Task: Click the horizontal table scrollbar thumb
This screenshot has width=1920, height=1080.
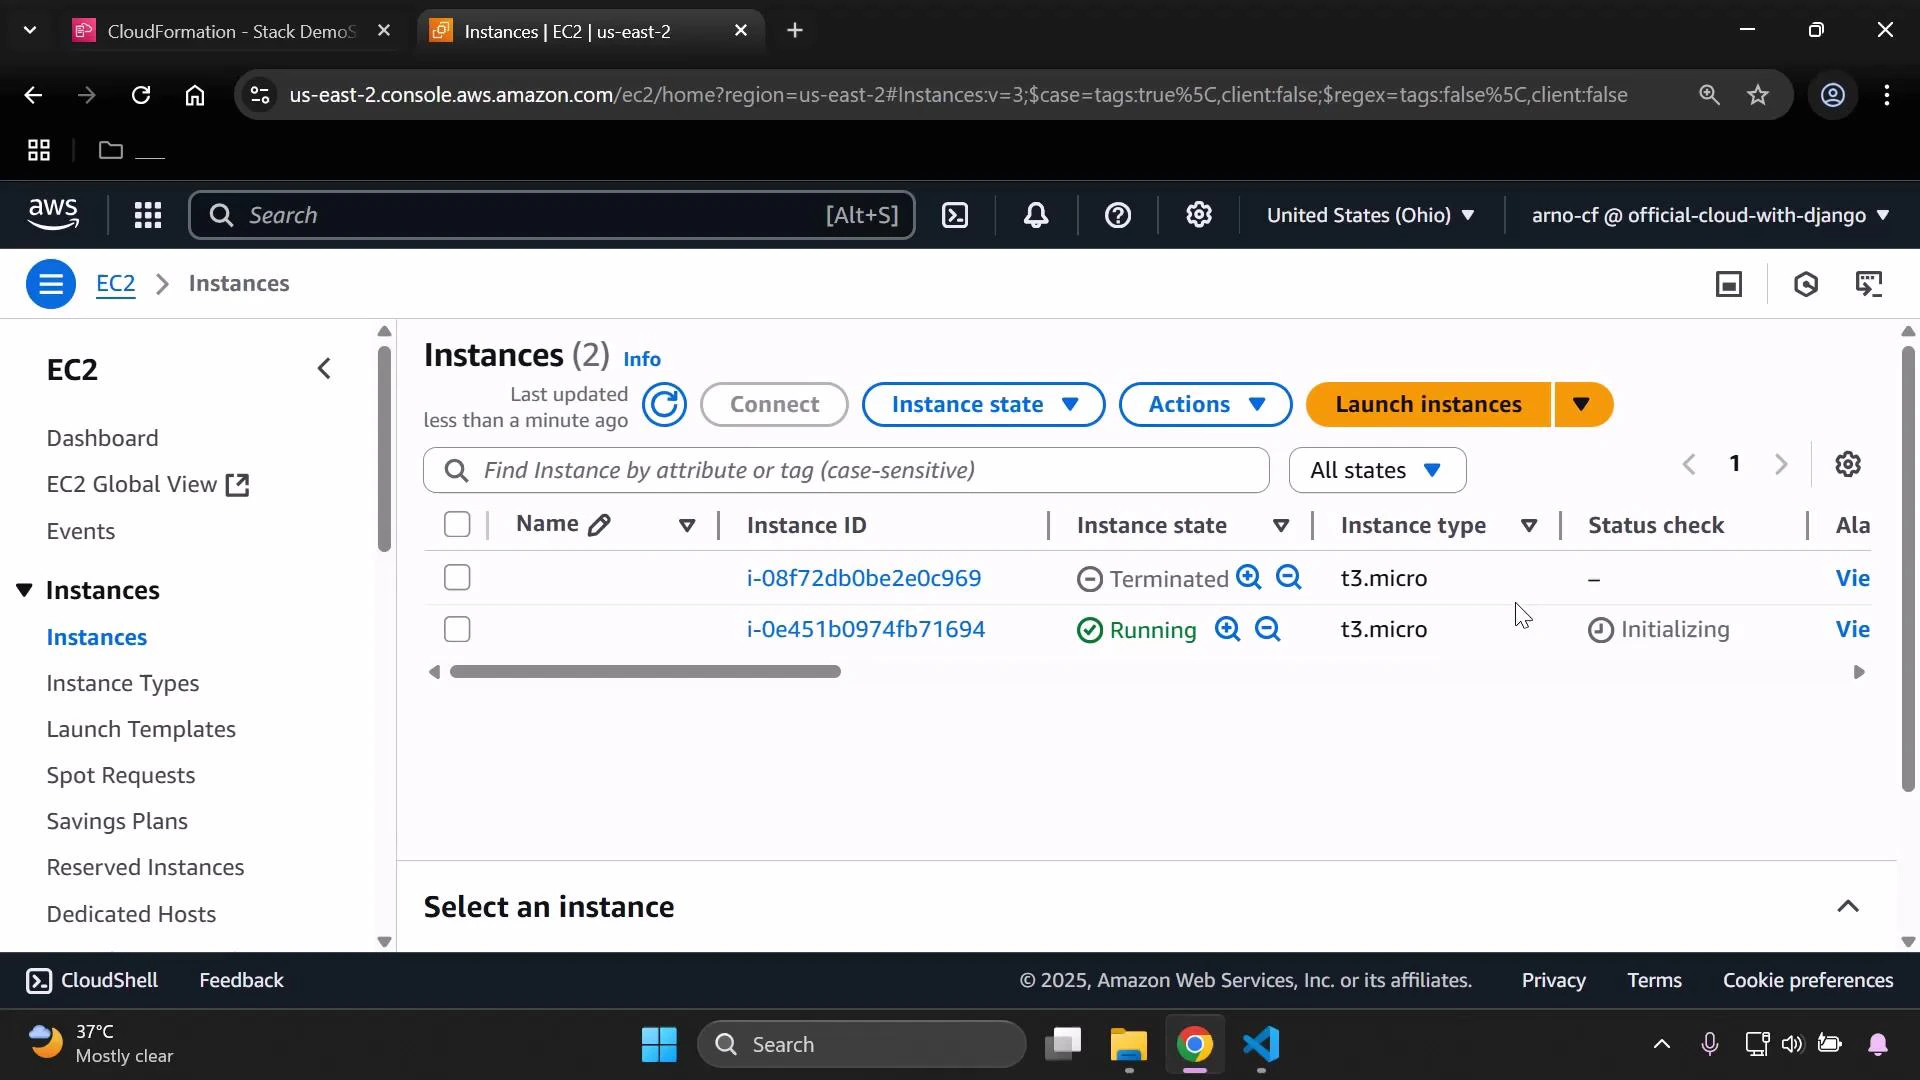Action: (645, 672)
